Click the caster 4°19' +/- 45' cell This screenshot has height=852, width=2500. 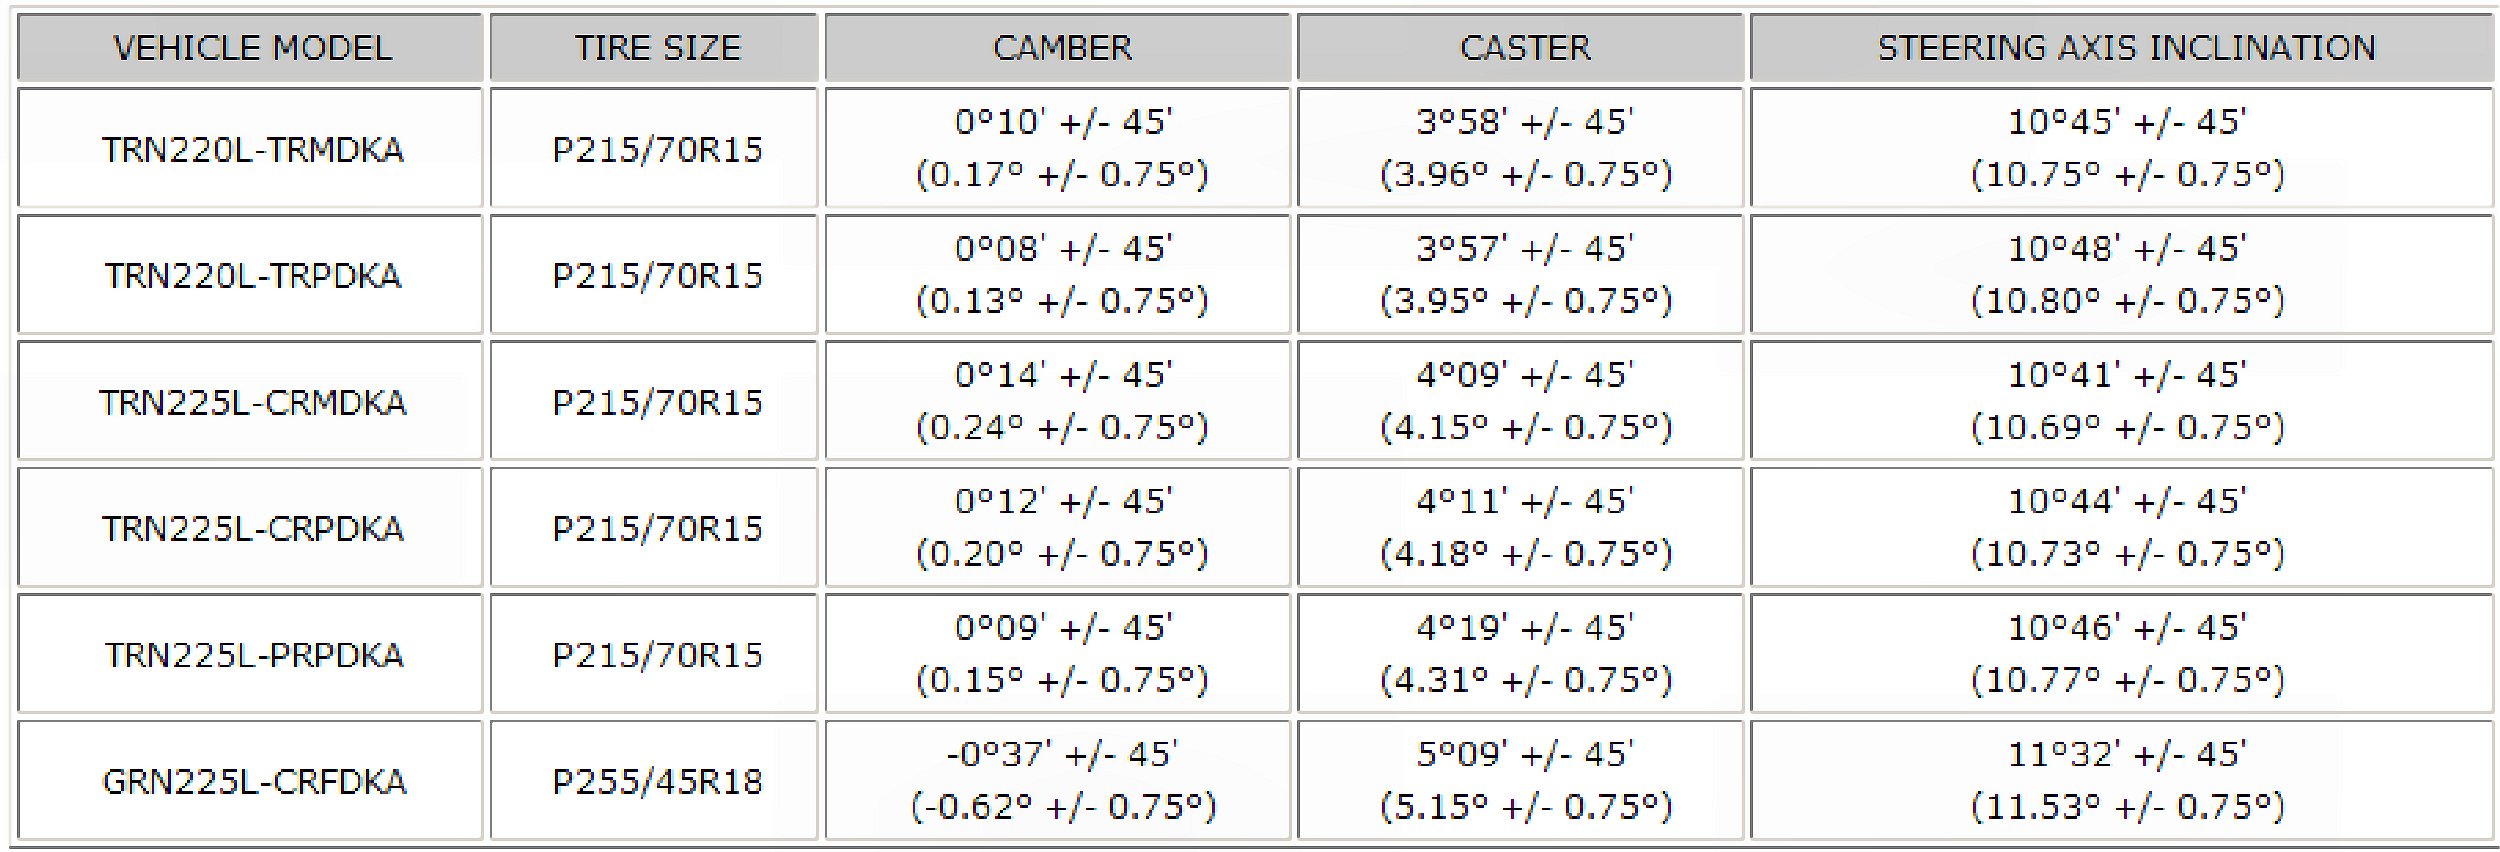[1524, 654]
